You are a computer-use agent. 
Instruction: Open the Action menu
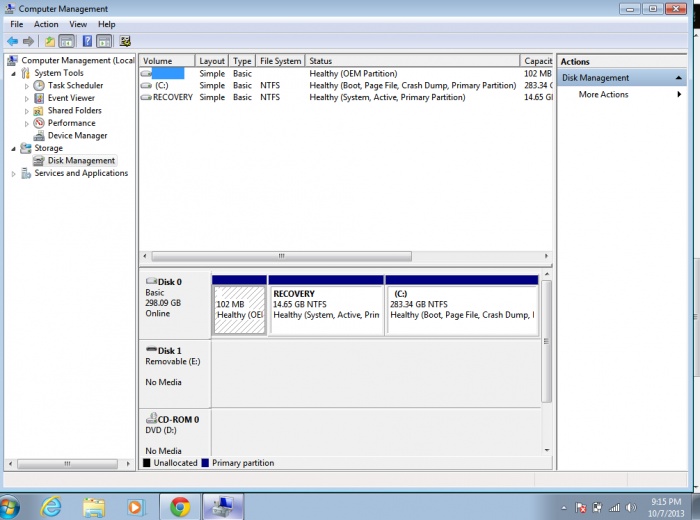pyautogui.click(x=46, y=24)
